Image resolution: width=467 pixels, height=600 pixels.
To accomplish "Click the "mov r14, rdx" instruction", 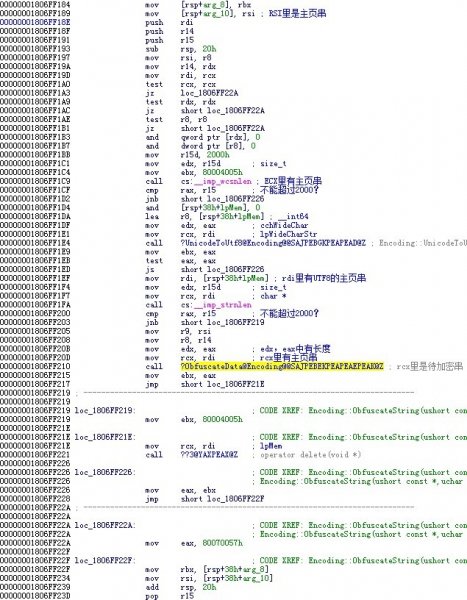I will click(x=180, y=67).
